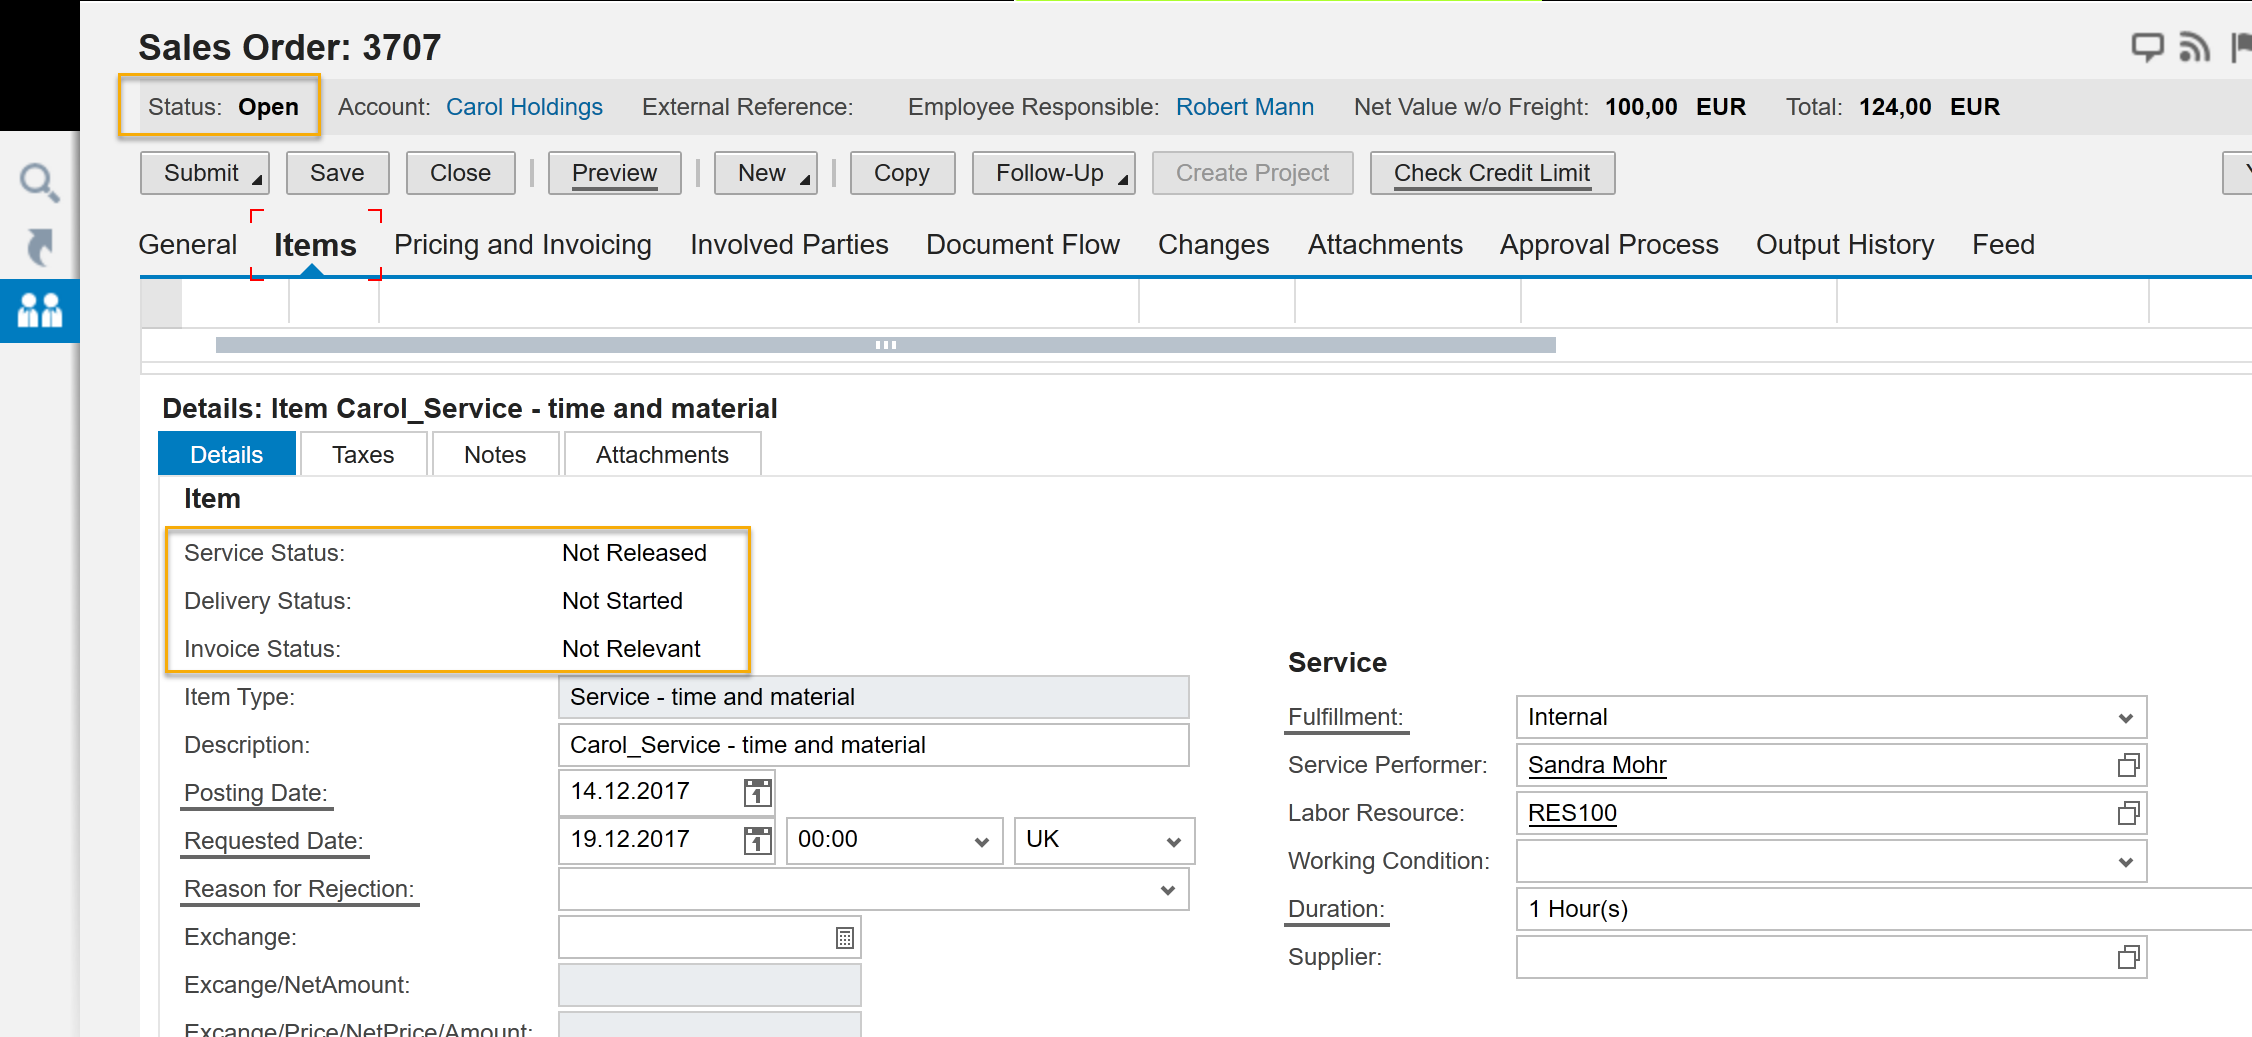The width and height of the screenshot is (2252, 1037).
Task: Click the 'Not Relevant' invoice status
Action: tap(631, 649)
